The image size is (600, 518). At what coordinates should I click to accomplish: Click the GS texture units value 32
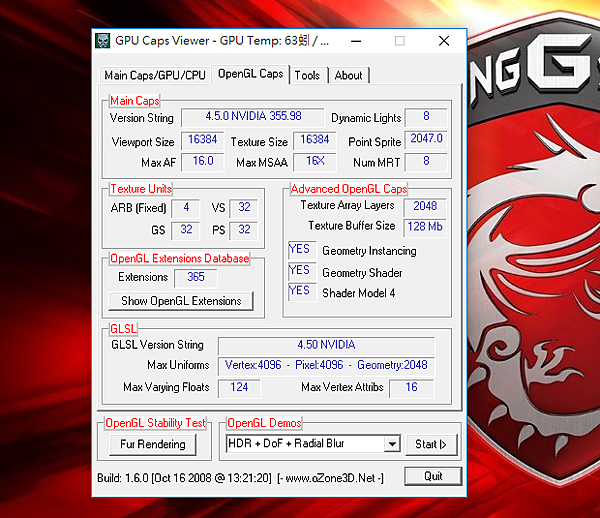tap(186, 230)
